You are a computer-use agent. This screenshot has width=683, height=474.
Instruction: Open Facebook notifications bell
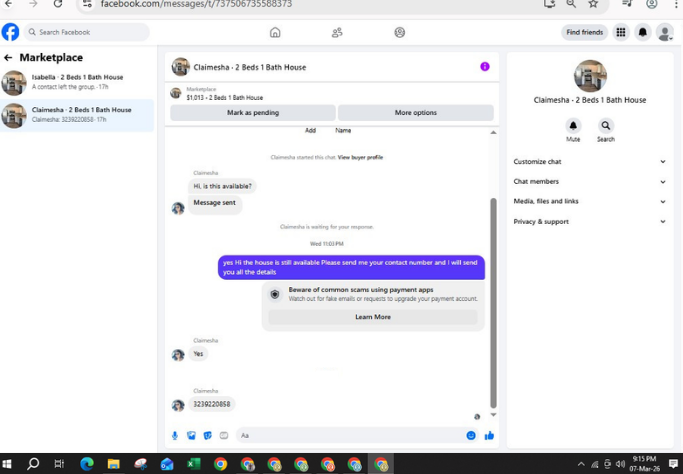[642, 32]
